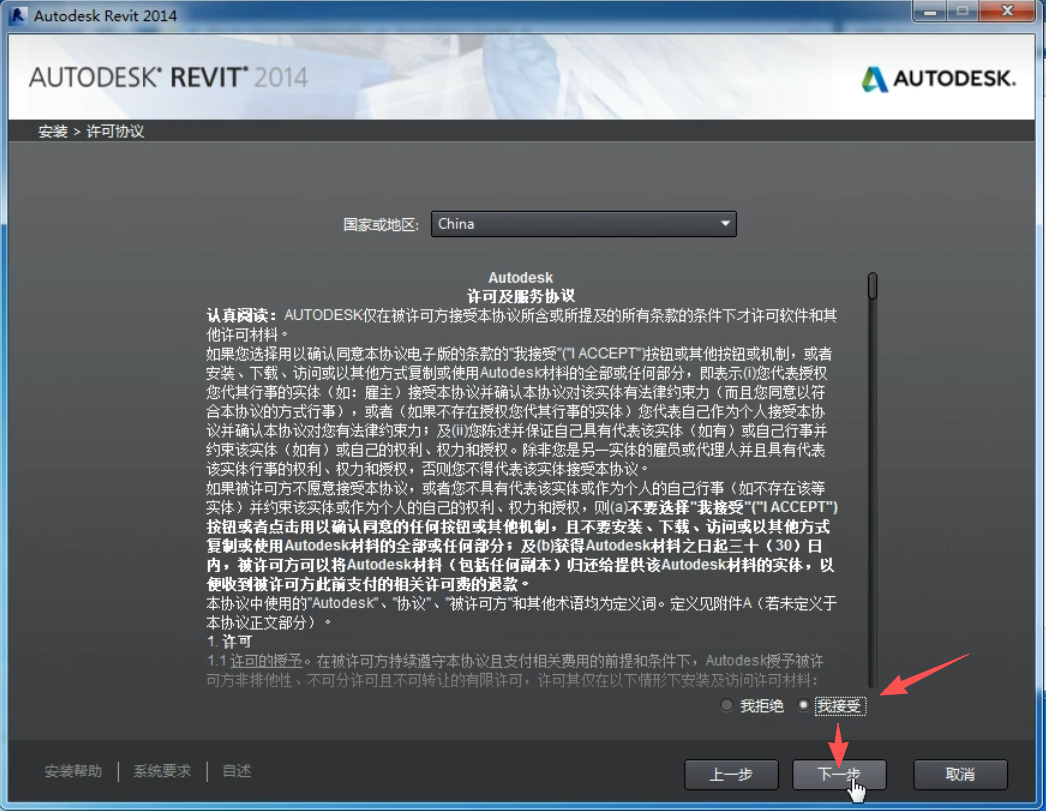1046x811 pixels.
Task: Click the 安装 breadcrumb item
Action: point(52,130)
